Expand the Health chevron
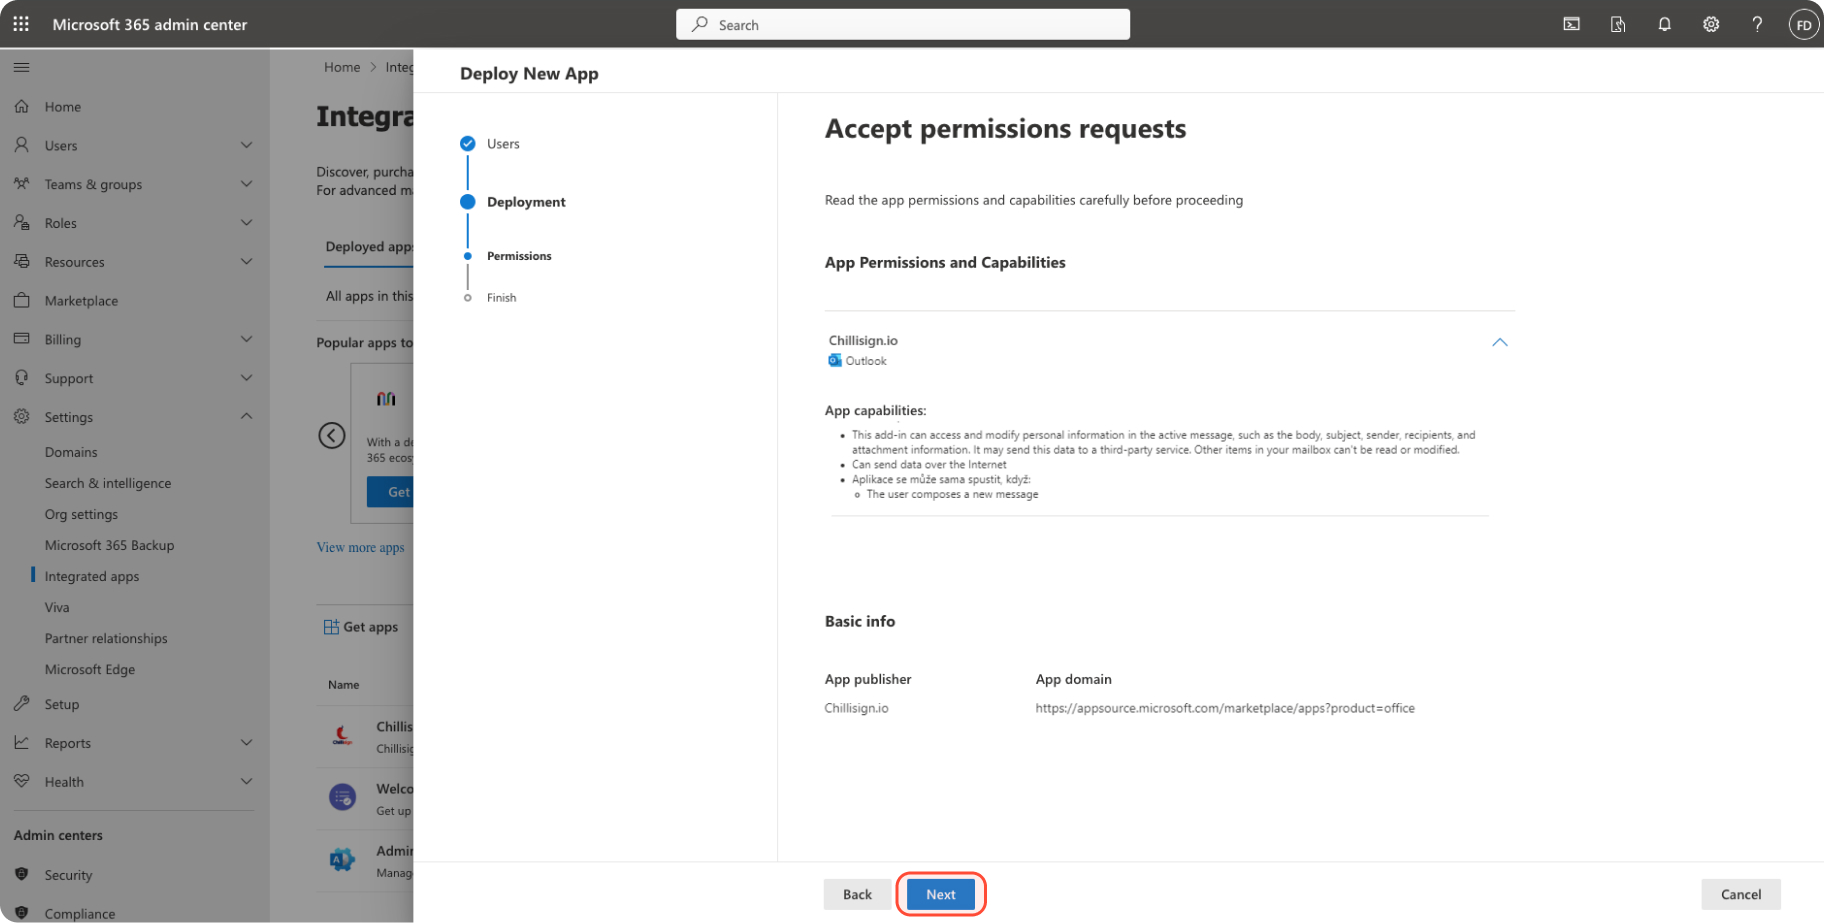 tap(246, 781)
